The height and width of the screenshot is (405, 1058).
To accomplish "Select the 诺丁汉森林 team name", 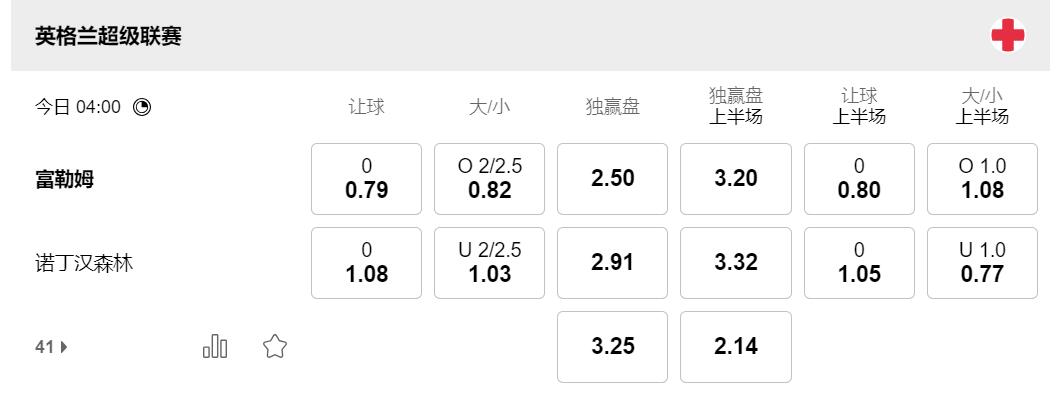I will point(84,264).
